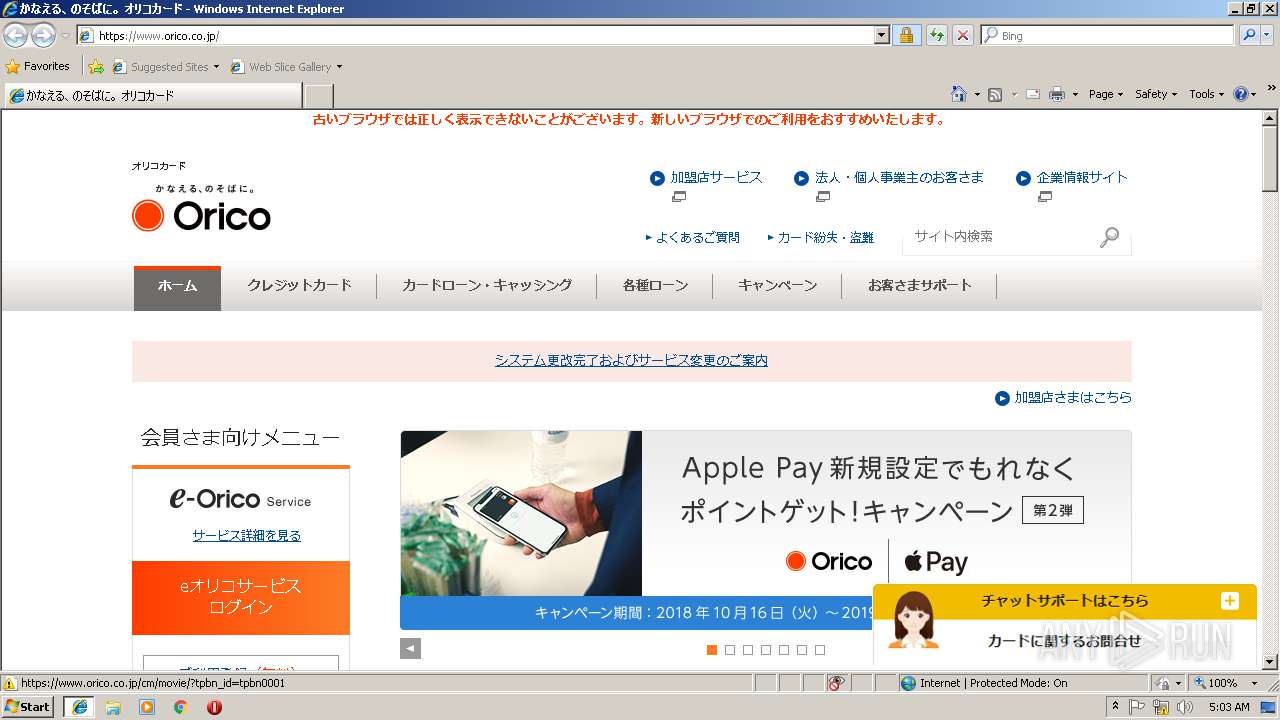Click previous slide arrow under banner

pos(410,648)
